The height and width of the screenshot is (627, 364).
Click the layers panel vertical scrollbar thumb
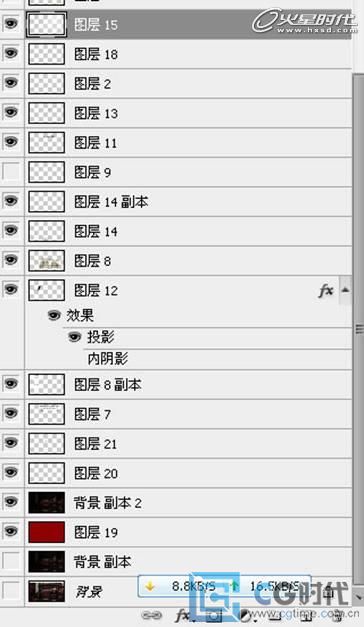358,328
